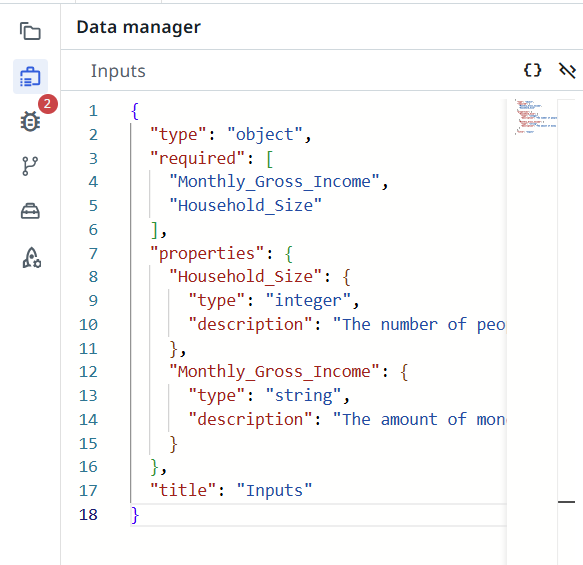Click the vertical scrollbar of the editor

click(x=566, y=331)
